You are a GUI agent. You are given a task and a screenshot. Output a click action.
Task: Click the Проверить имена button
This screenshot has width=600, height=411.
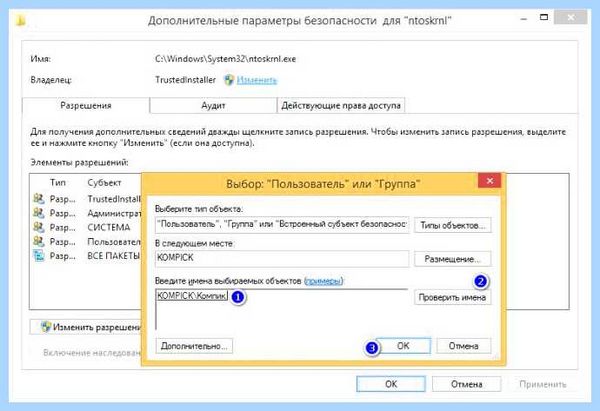click(x=453, y=297)
